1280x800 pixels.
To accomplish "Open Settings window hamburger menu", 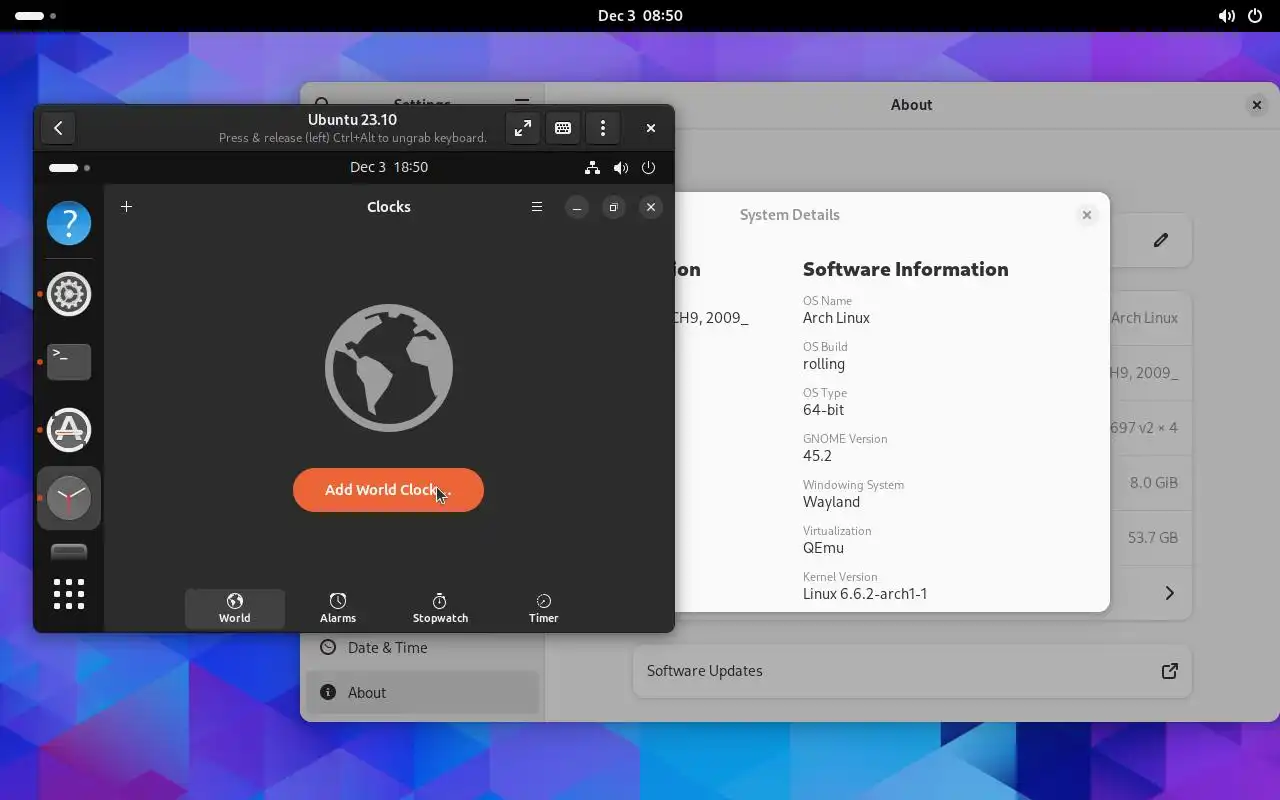I will [522, 102].
